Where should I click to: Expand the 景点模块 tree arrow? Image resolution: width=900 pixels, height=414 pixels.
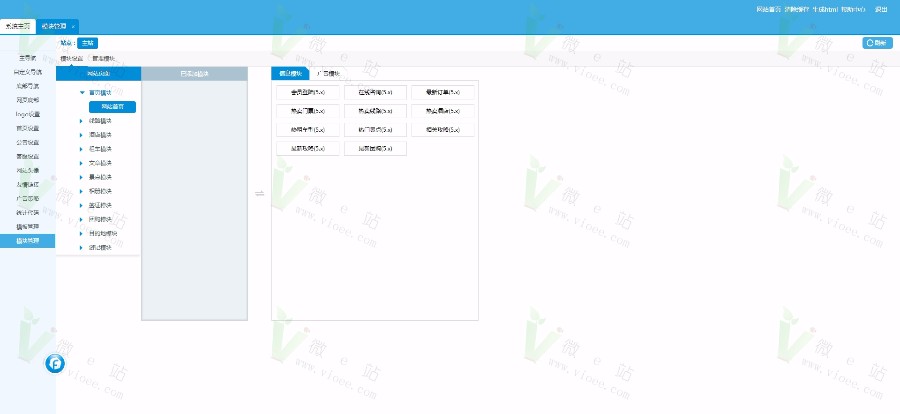pyautogui.click(x=82, y=177)
